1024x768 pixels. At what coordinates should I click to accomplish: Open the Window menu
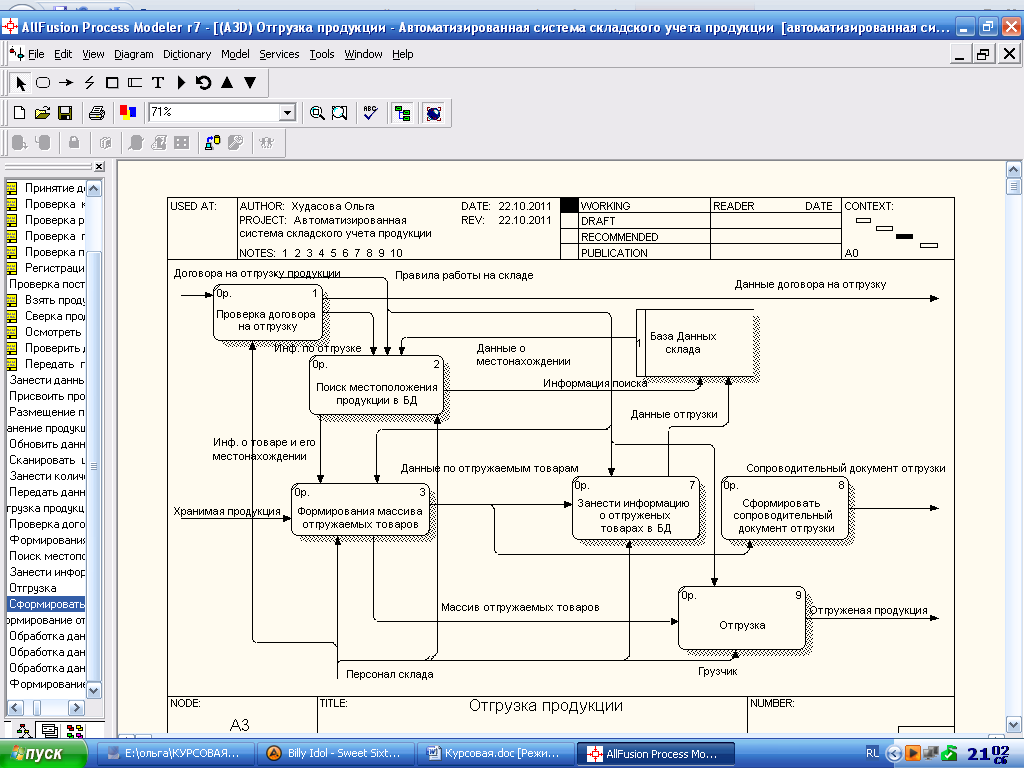pos(363,54)
